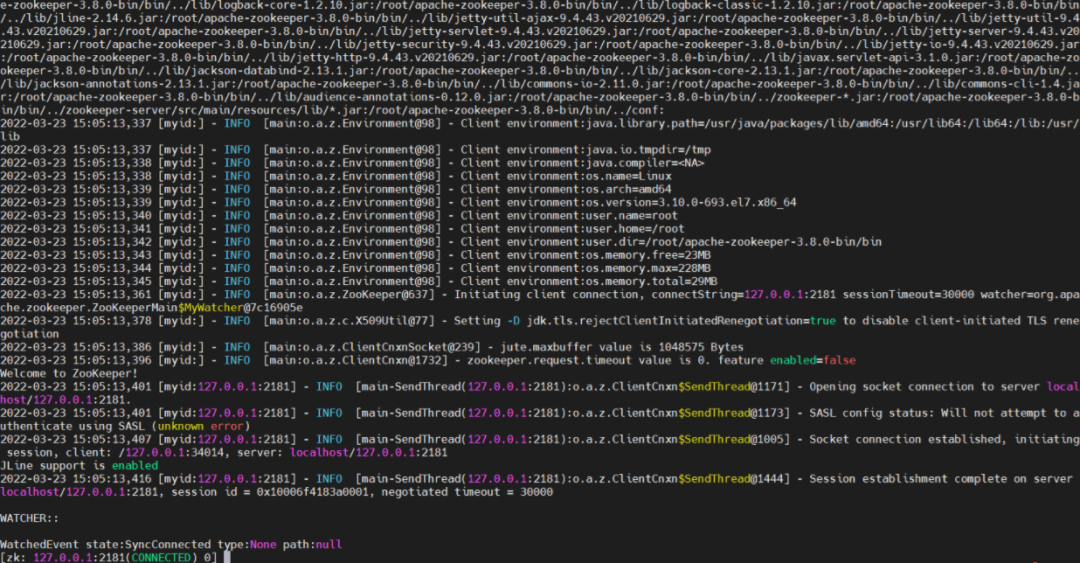Click '[main:o.a.z.ZooKeeper@637]' logger text
Viewport: 1080px width, 563px height.
click(349, 294)
